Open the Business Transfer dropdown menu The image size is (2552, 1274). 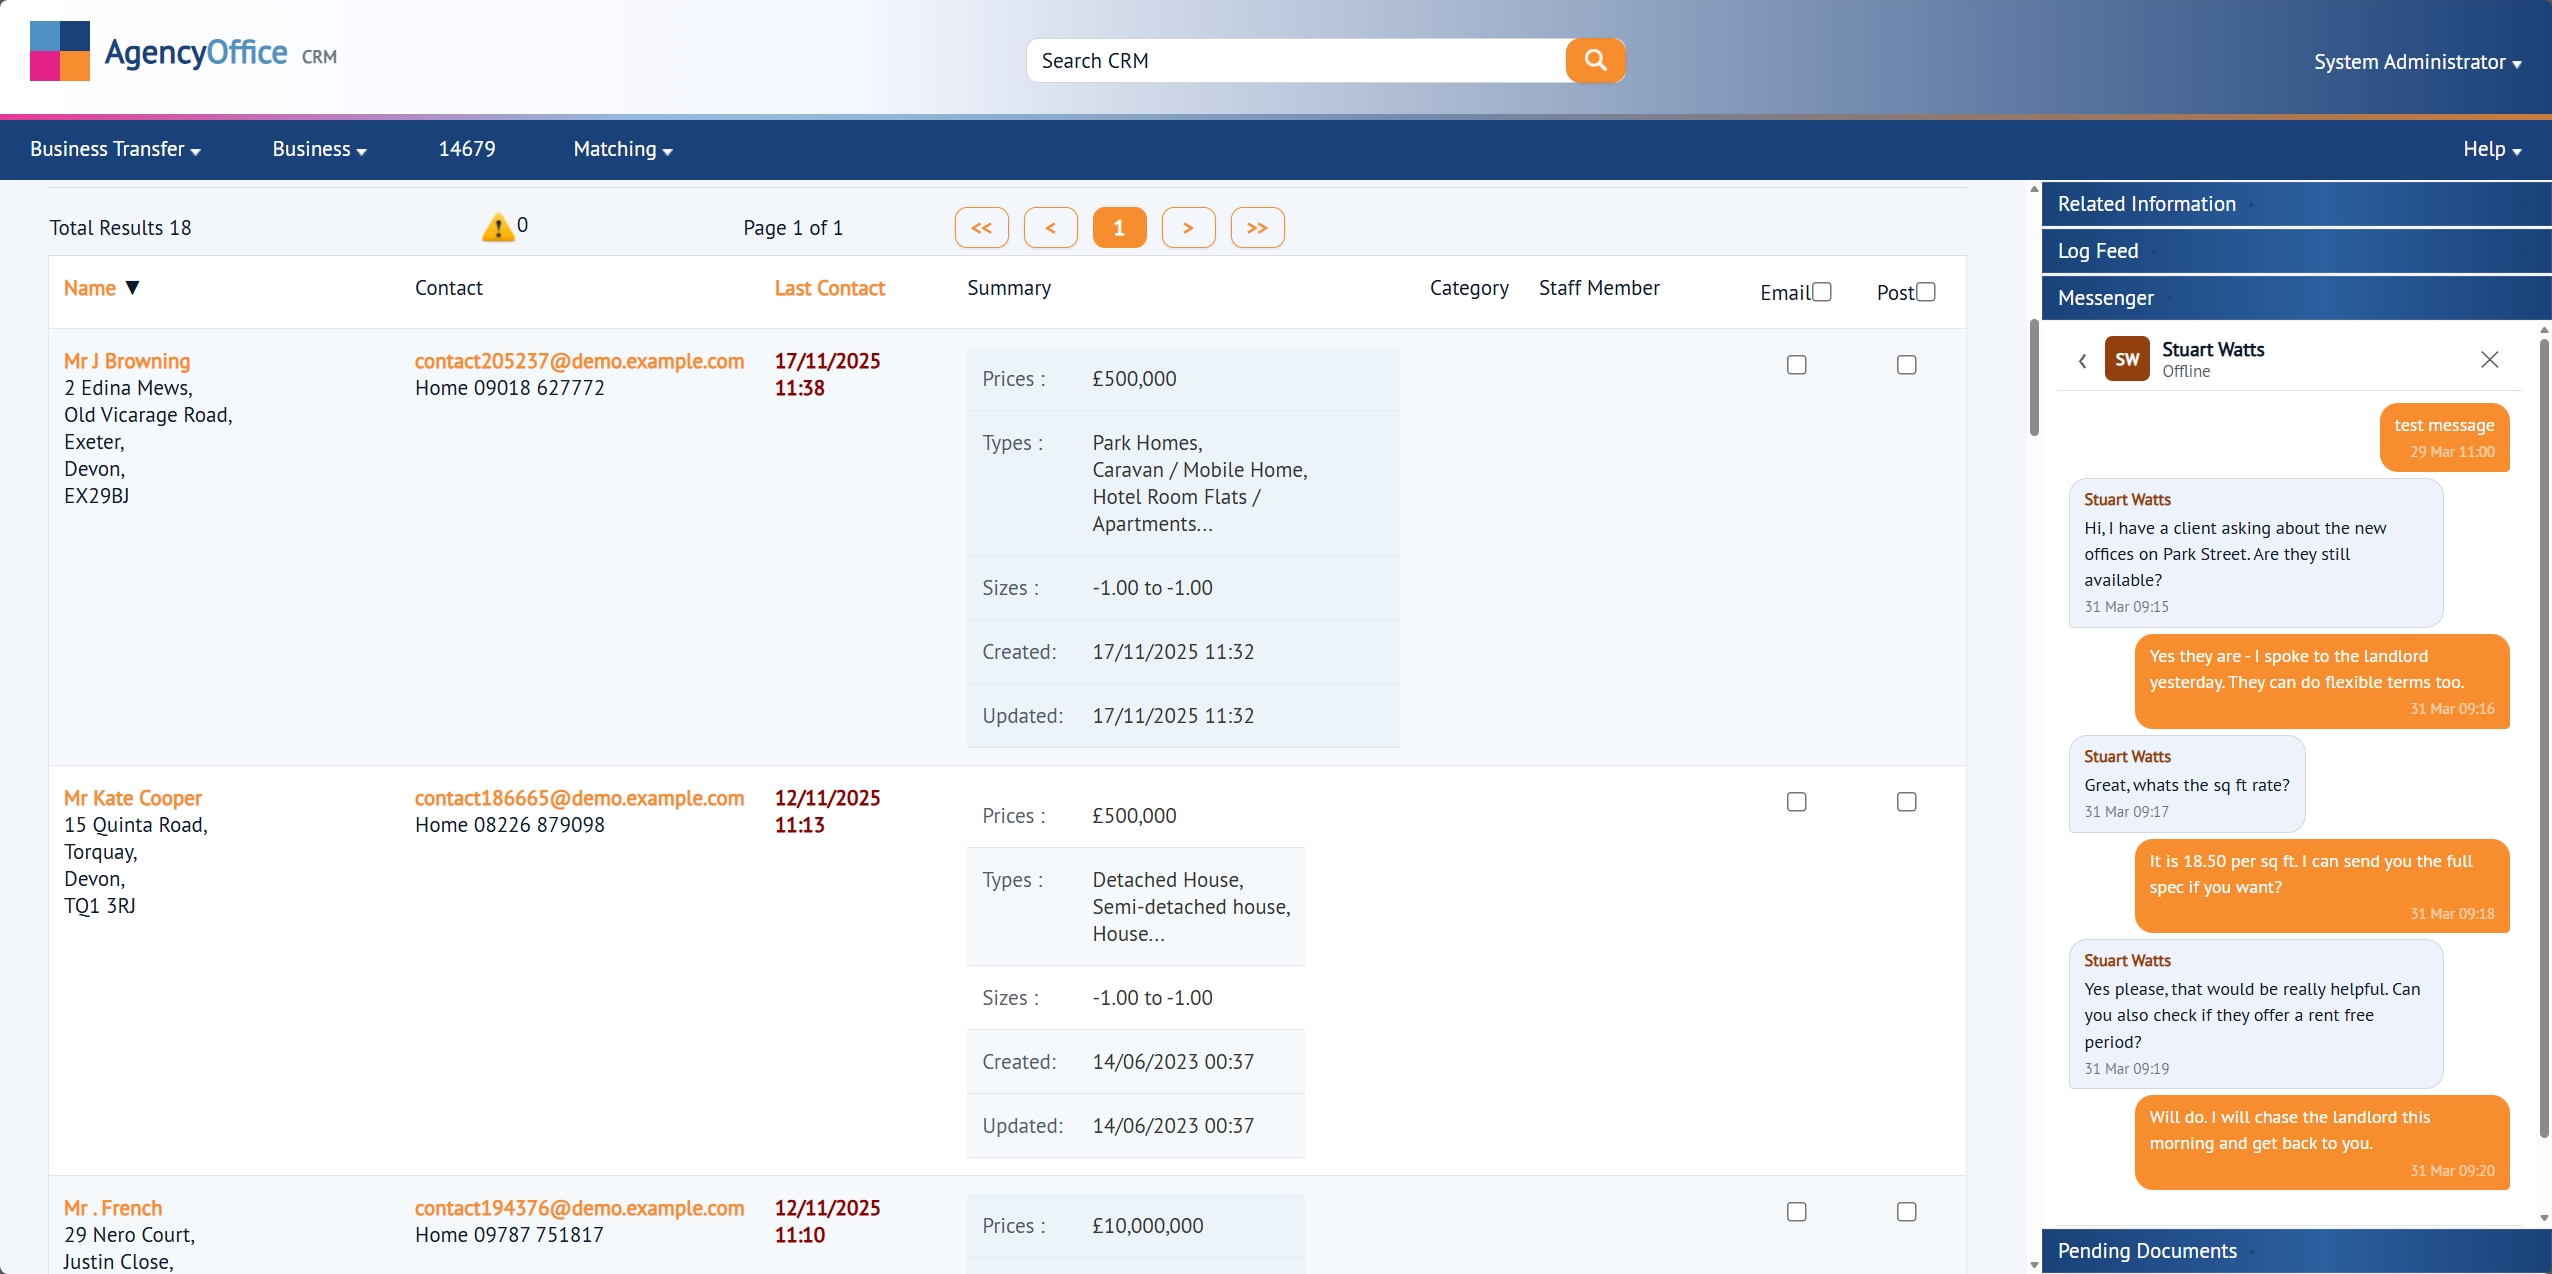tap(115, 149)
